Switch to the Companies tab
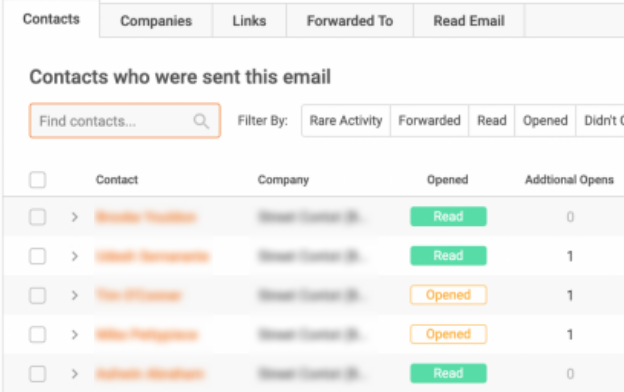Viewport: 624px width, 392px height. (156, 21)
